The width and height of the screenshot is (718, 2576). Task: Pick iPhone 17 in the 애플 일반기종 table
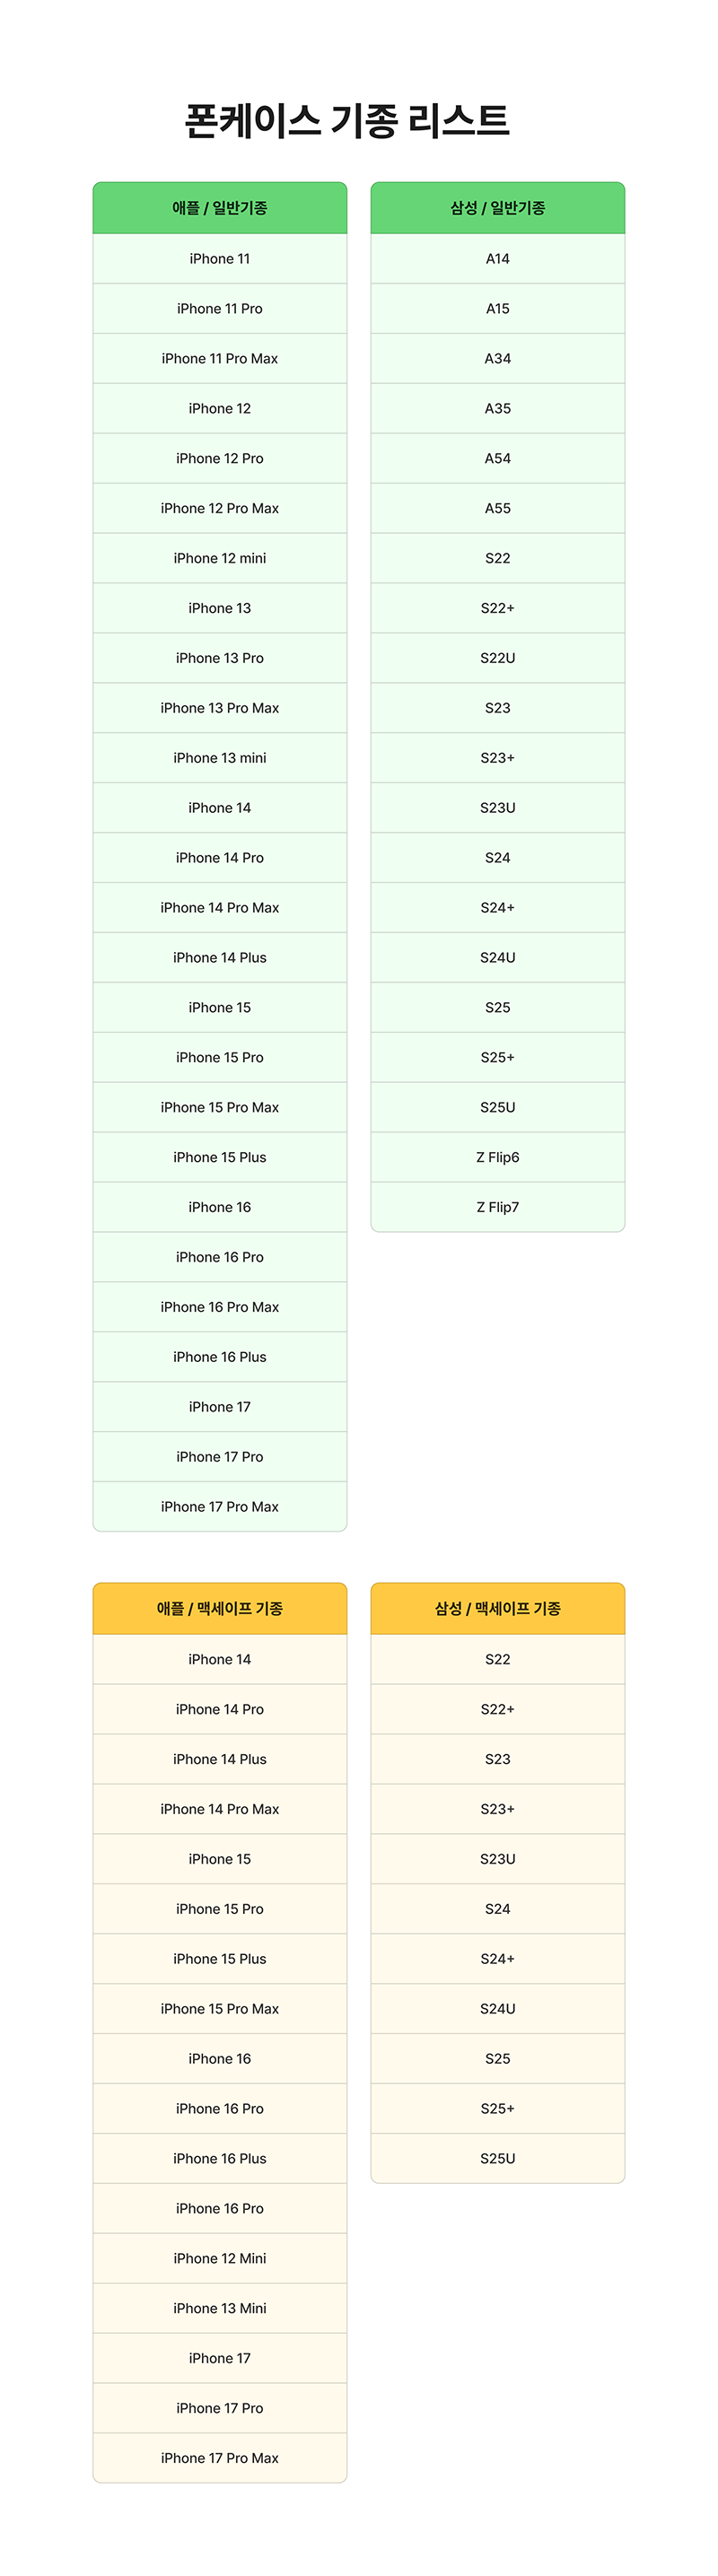(220, 1407)
